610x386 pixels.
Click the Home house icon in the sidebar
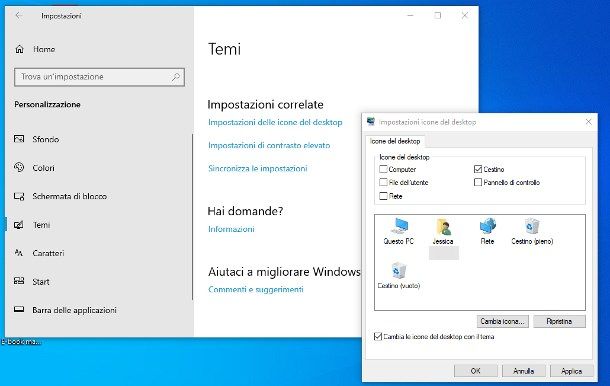(x=19, y=49)
